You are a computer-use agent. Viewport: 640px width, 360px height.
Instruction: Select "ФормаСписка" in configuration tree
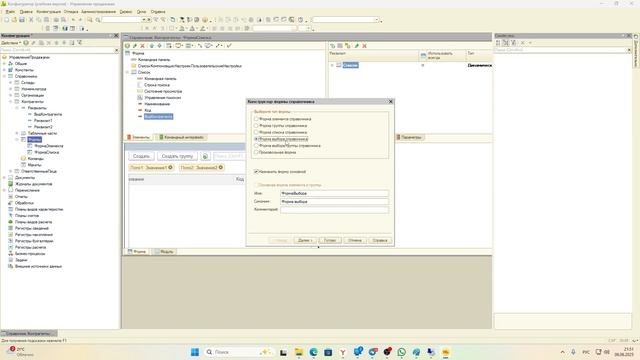47,152
